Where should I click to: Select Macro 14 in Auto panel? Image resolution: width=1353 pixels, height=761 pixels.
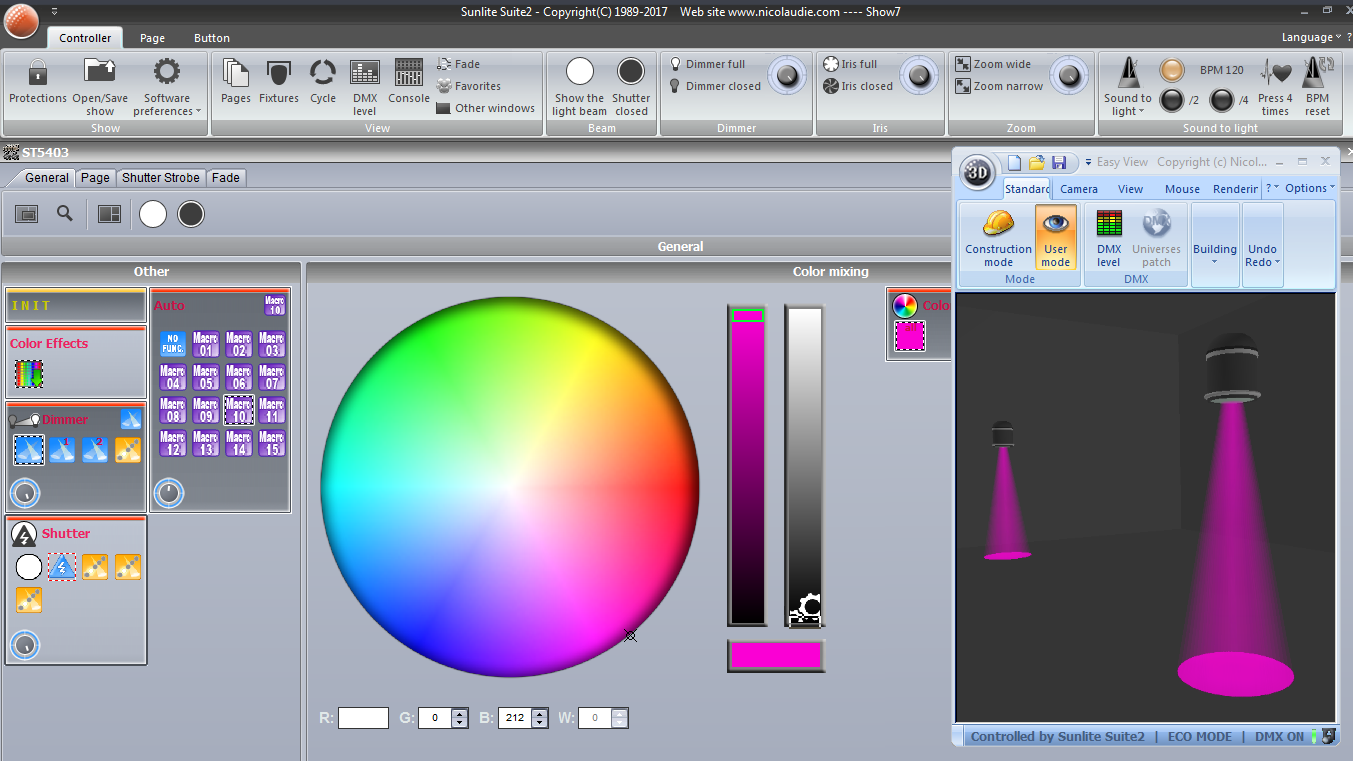click(x=238, y=443)
